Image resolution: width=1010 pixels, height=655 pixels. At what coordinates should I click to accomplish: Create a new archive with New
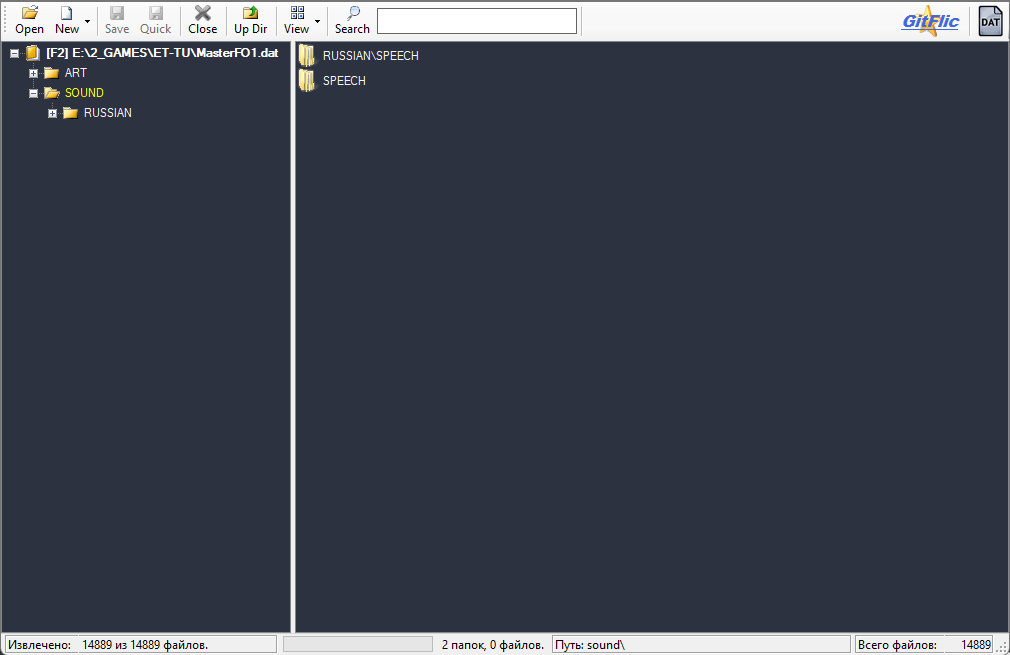[66, 21]
